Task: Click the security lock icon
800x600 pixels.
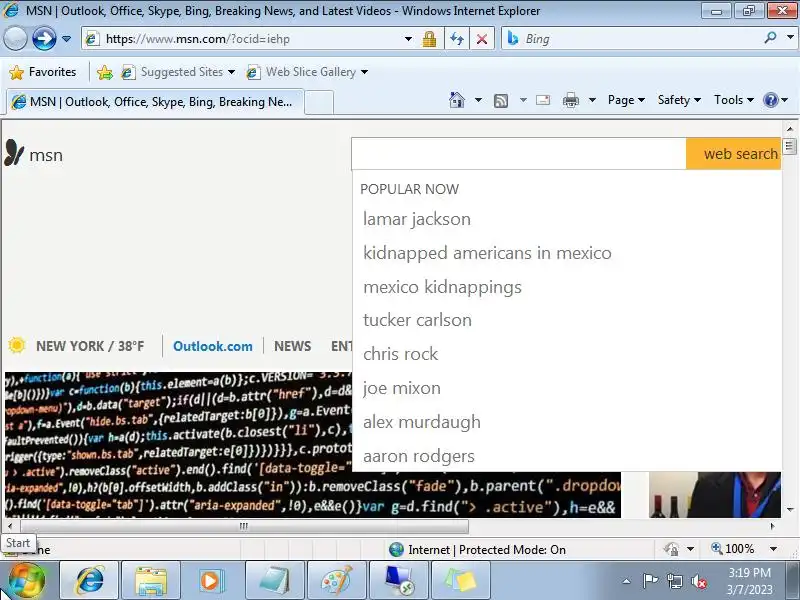Action: pos(429,39)
